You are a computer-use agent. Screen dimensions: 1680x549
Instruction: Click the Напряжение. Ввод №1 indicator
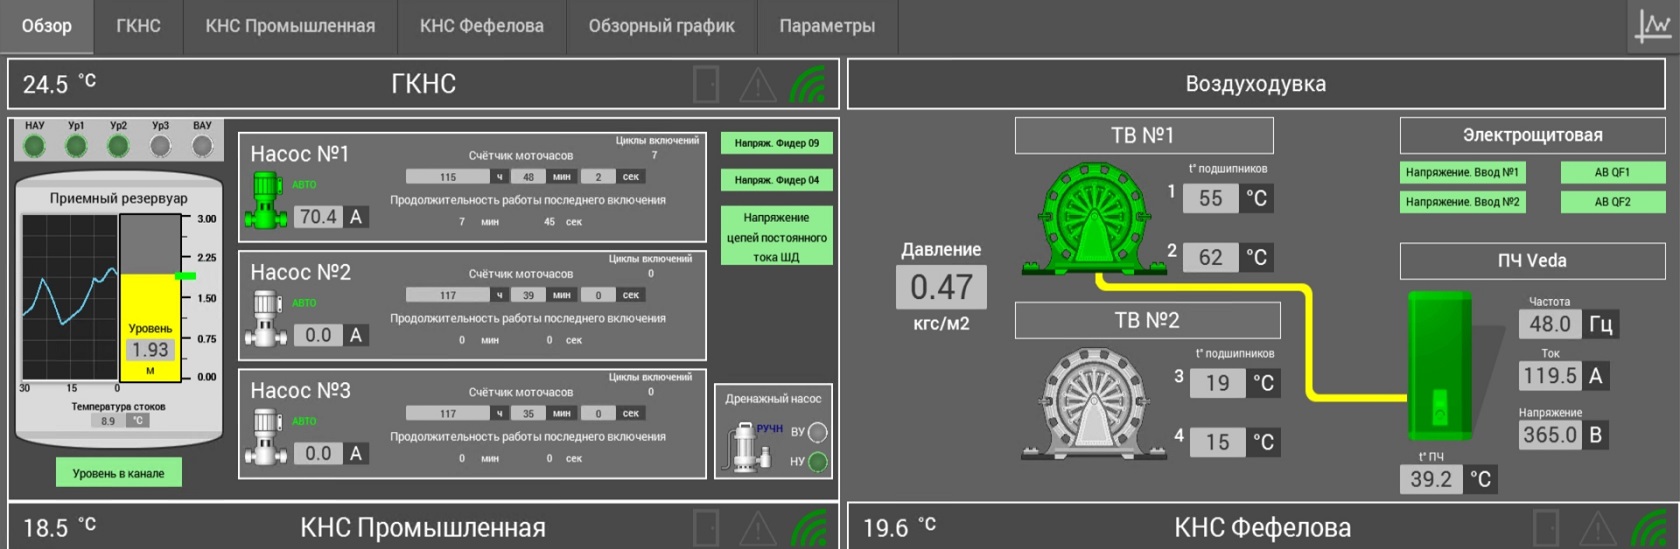(1461, 172)
